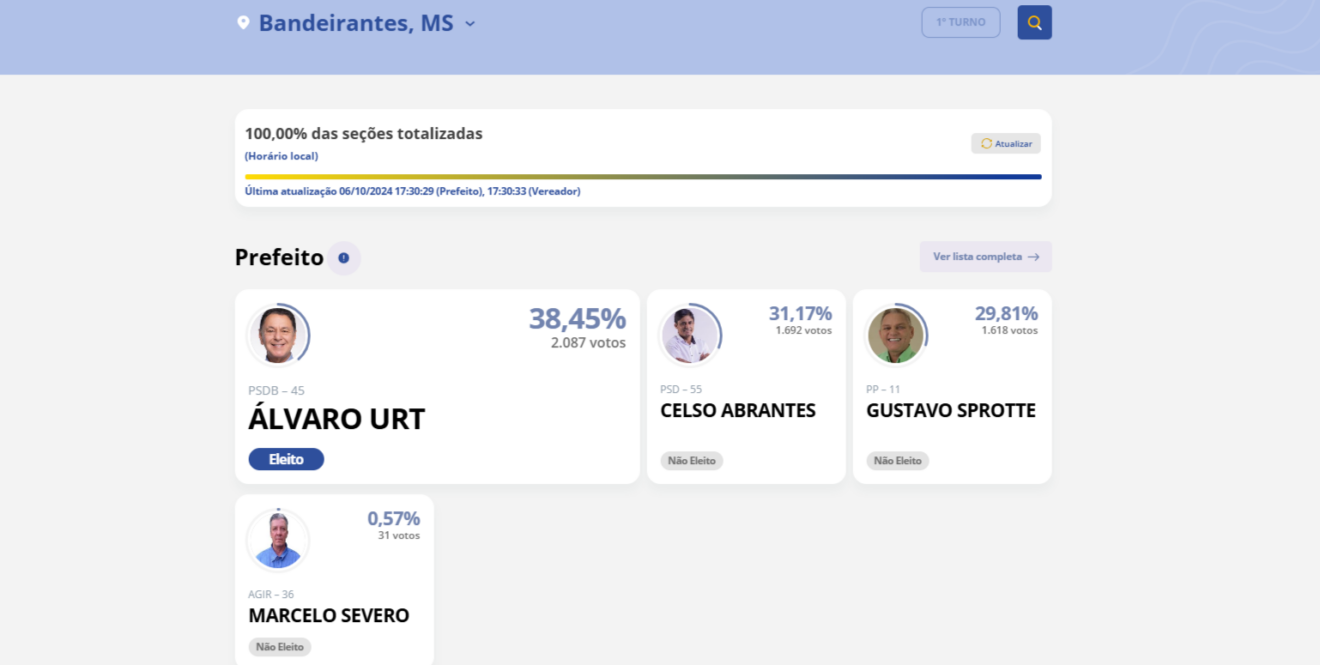Click the ÁLVARO URT candidate name
Image resolution: width=1320 pixels, height=665 pixels.
[337, 418]
